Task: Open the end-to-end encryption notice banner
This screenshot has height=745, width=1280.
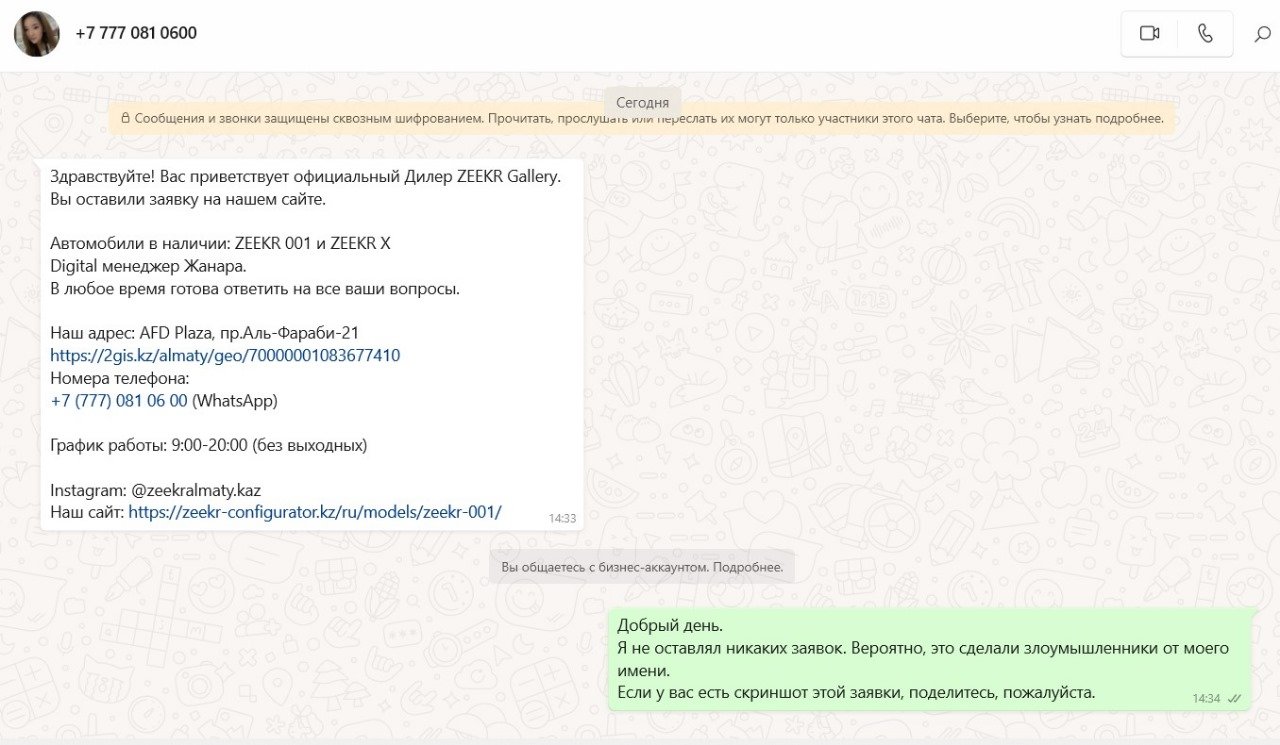Action: [642, 118]
